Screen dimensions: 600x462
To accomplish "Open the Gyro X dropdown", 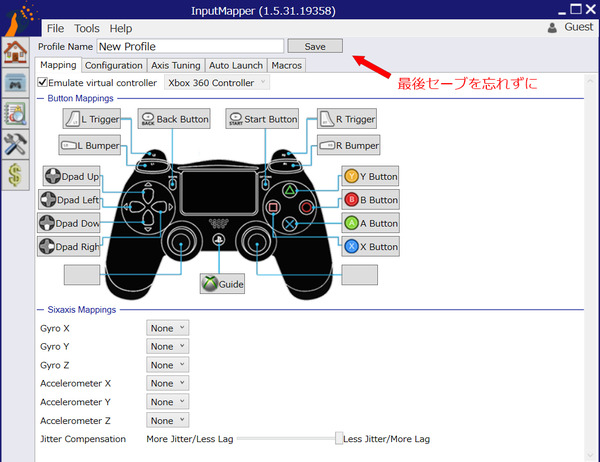I will [x=168, y=328].
